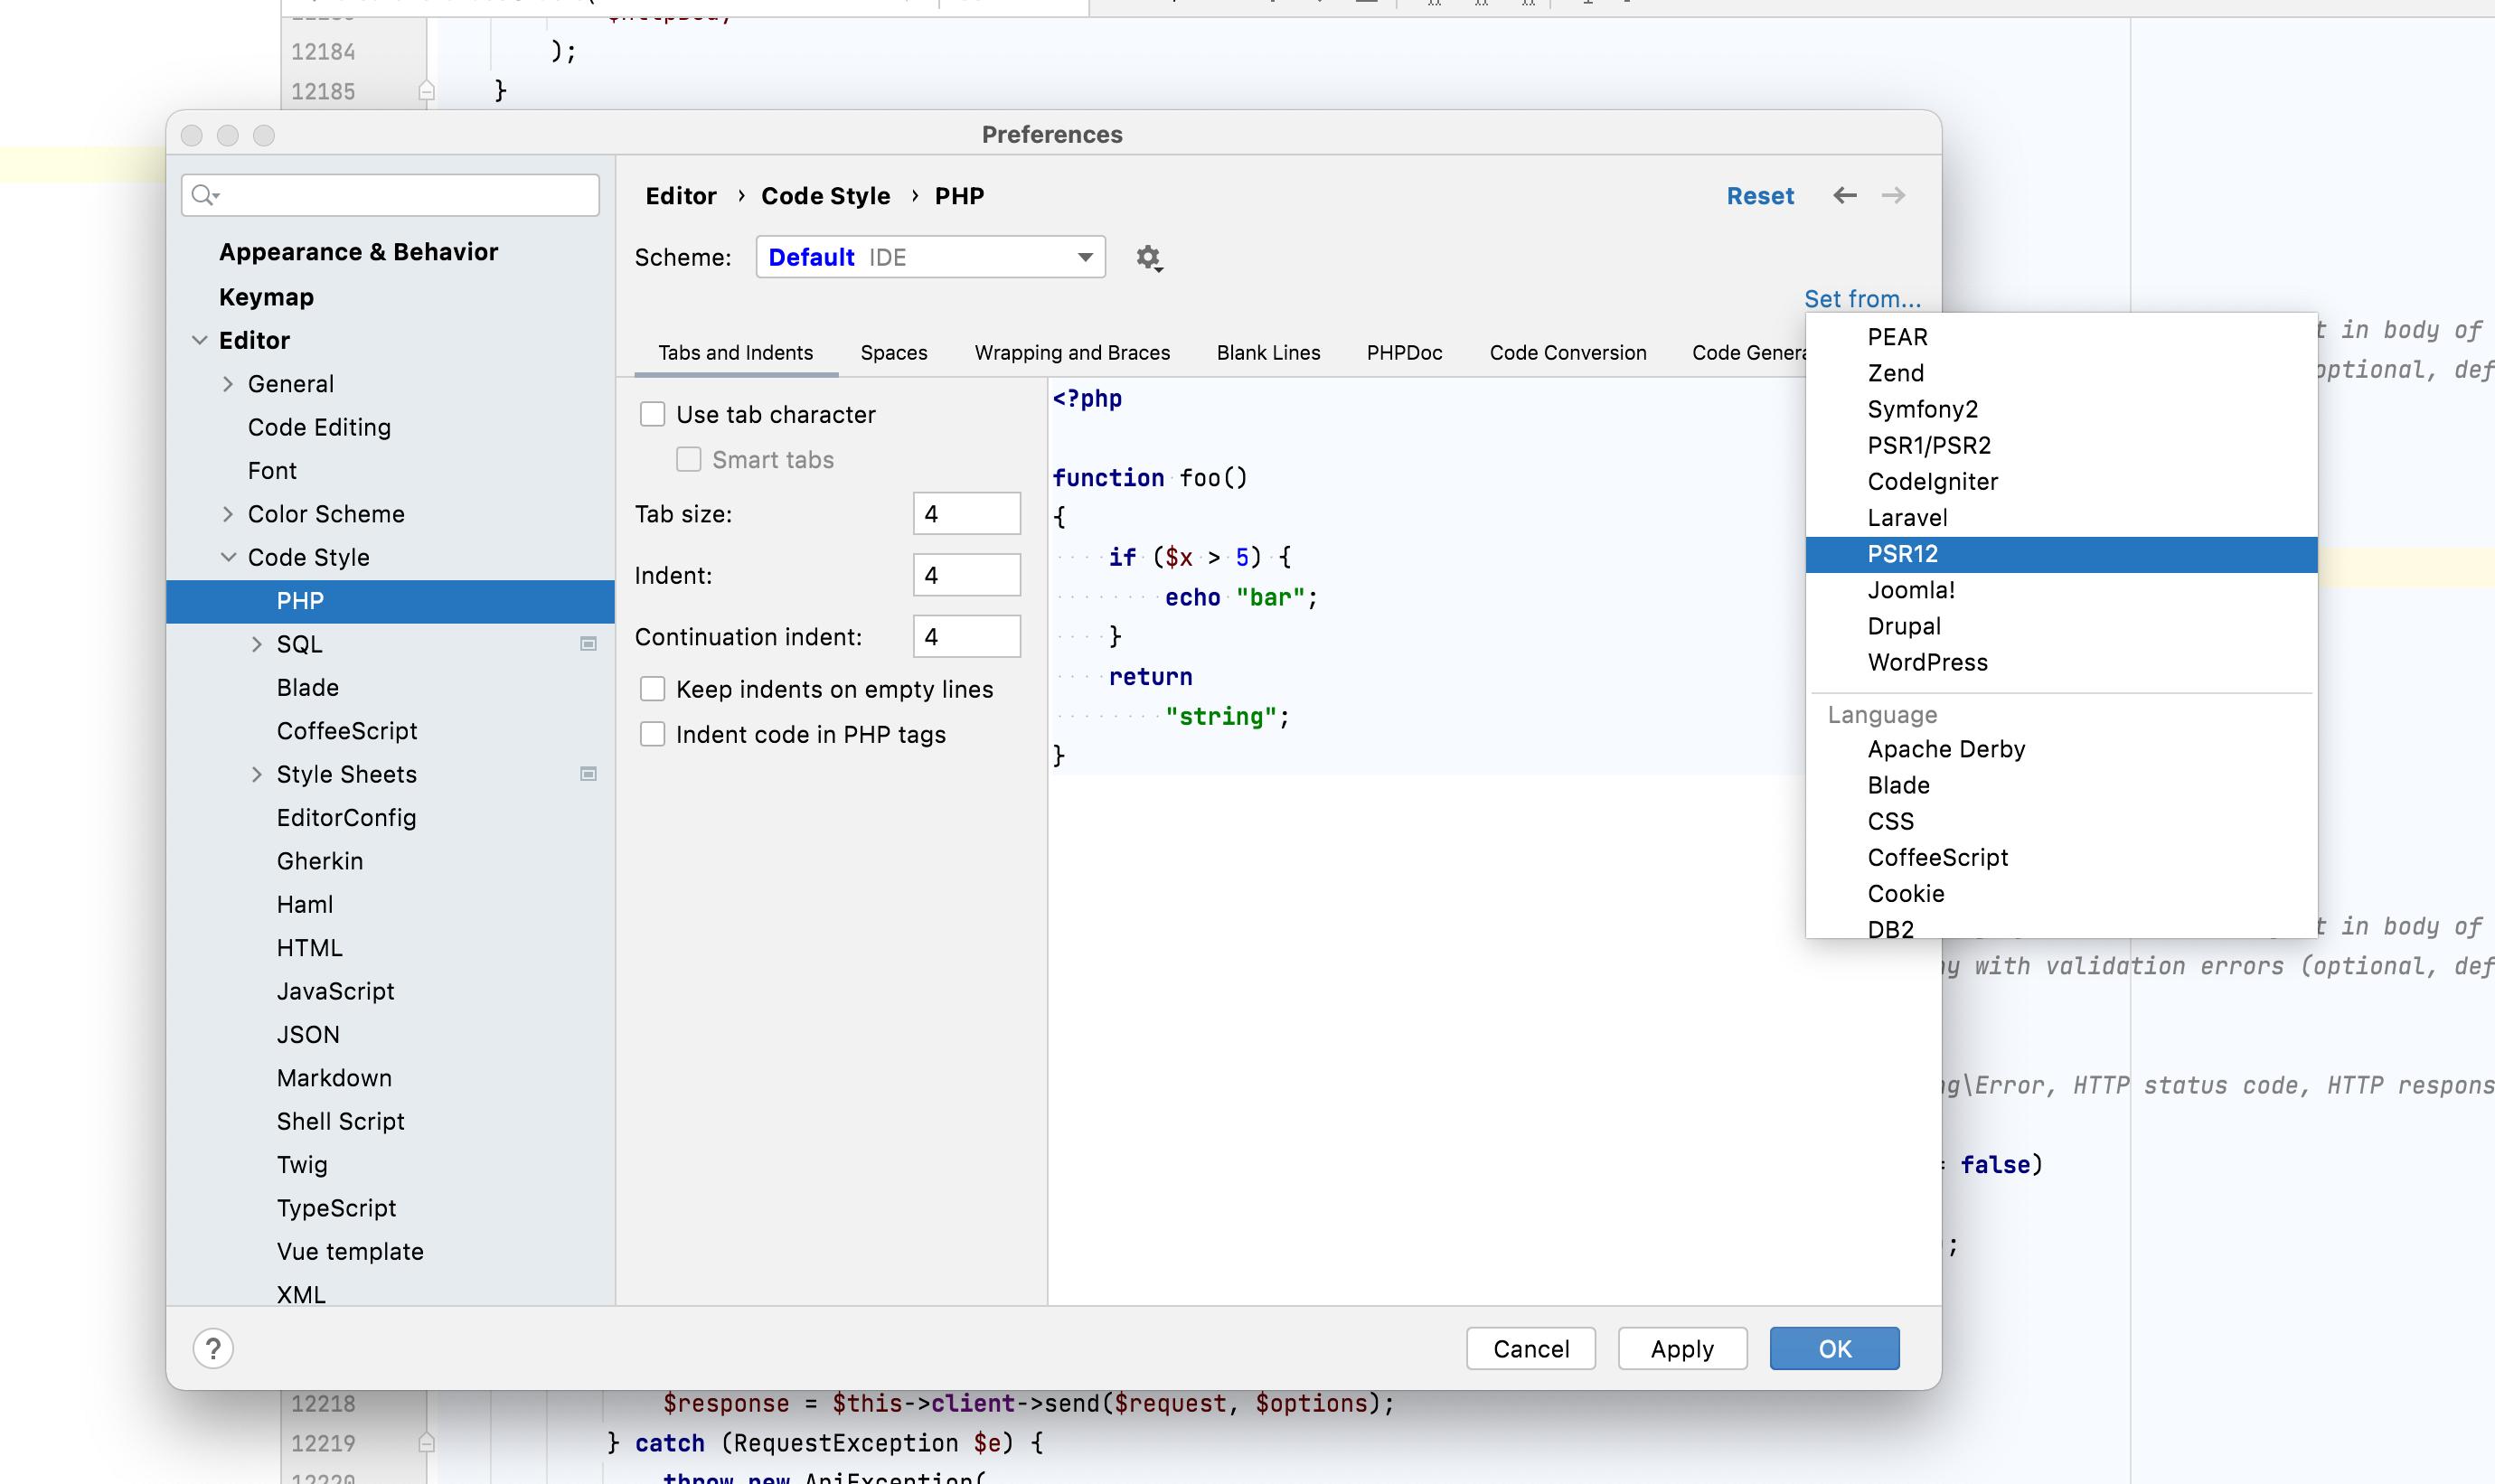The height and width of the screenshot is (1484, 2495).
Task: Click the help question mark icon
Action: 213,1348
